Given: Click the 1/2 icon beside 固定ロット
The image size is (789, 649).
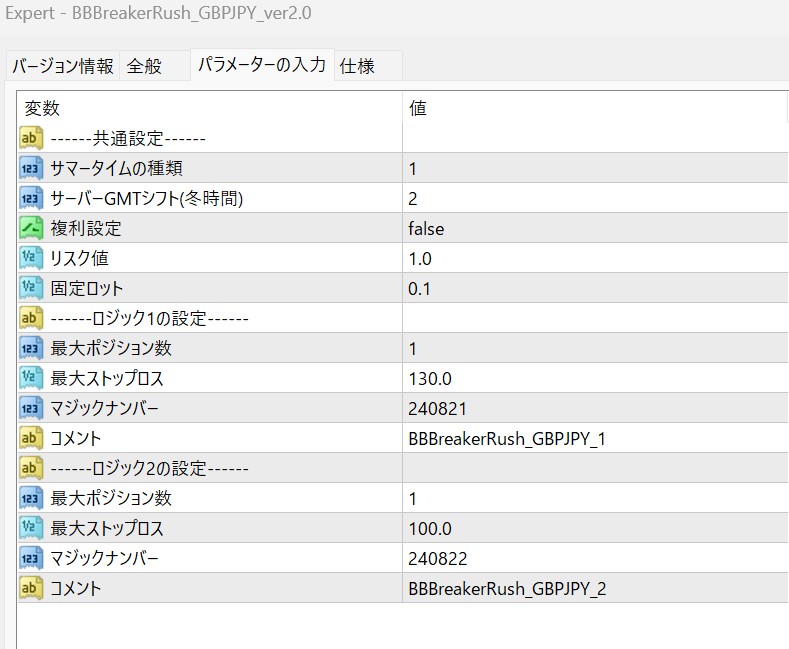Looking at the screenshot, I should 31,288.
